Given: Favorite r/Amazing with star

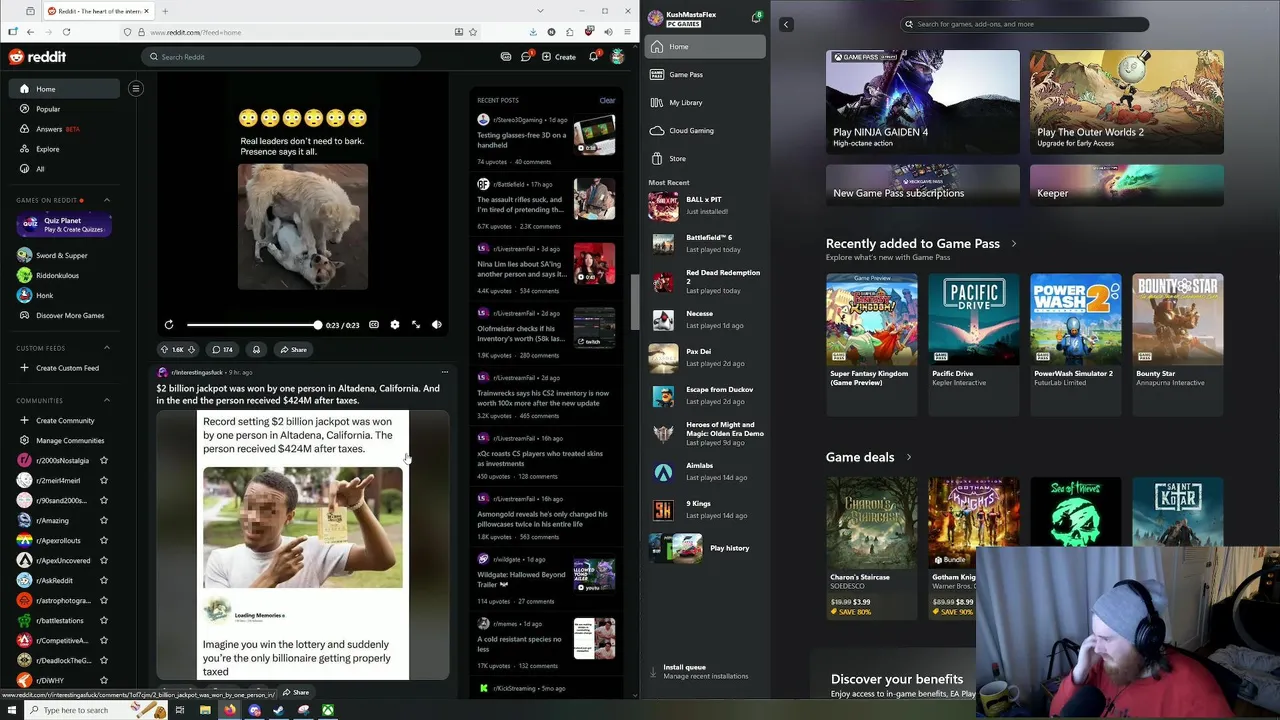Looking at the screenshot, I should coord(104,521).
